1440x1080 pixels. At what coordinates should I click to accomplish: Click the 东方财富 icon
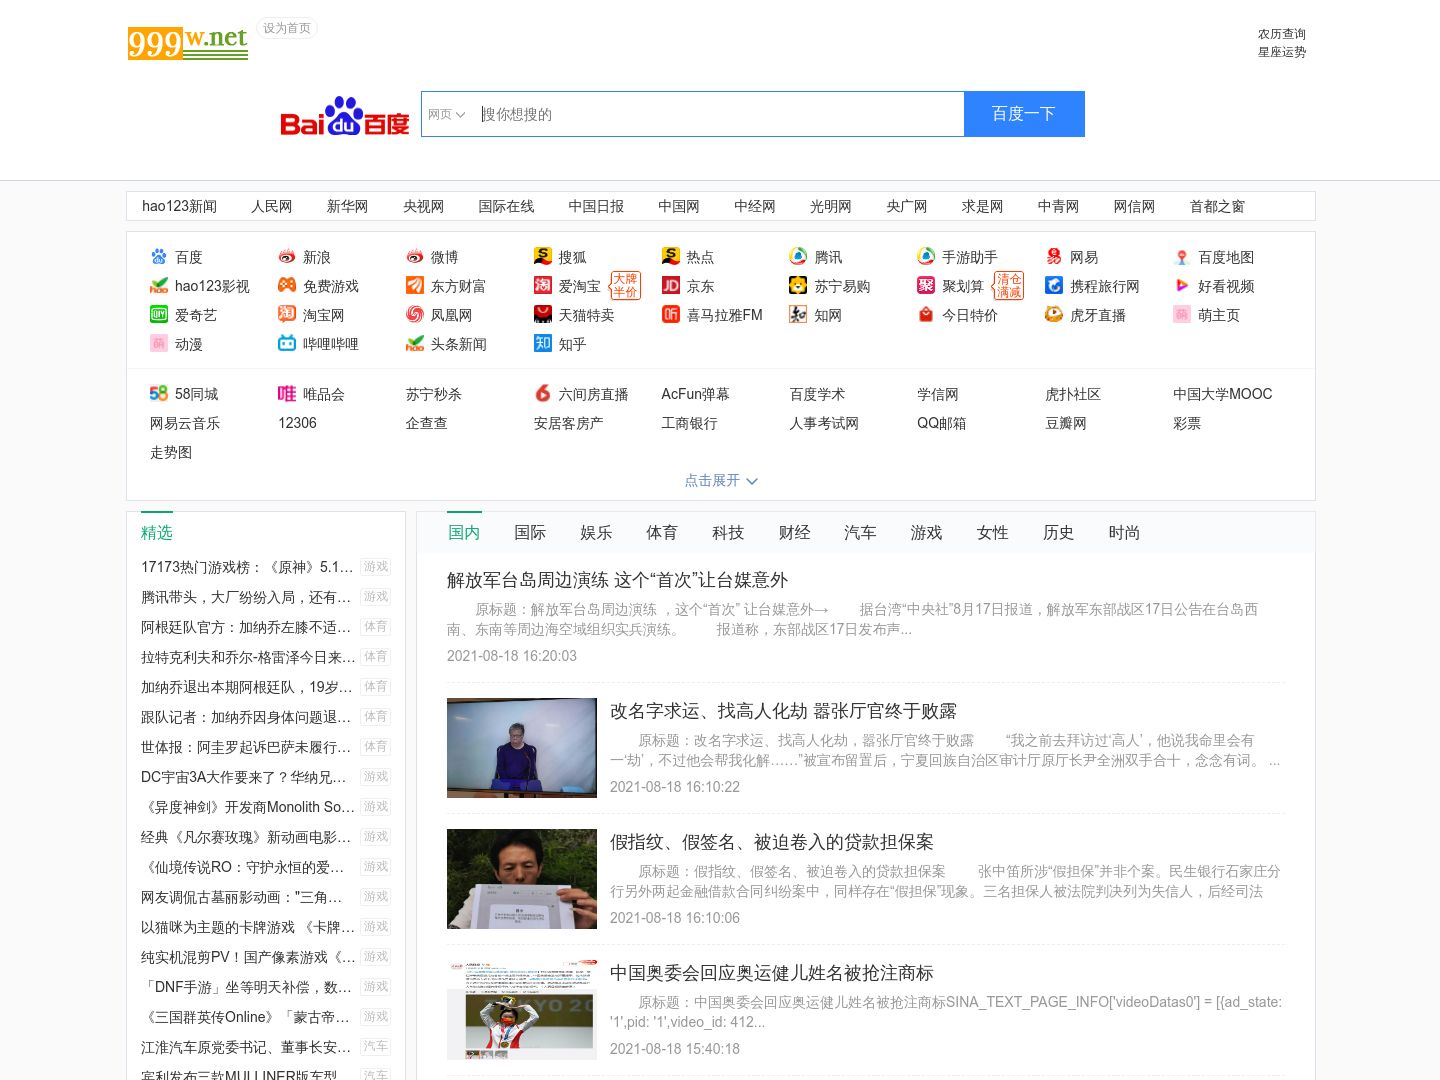415,286
